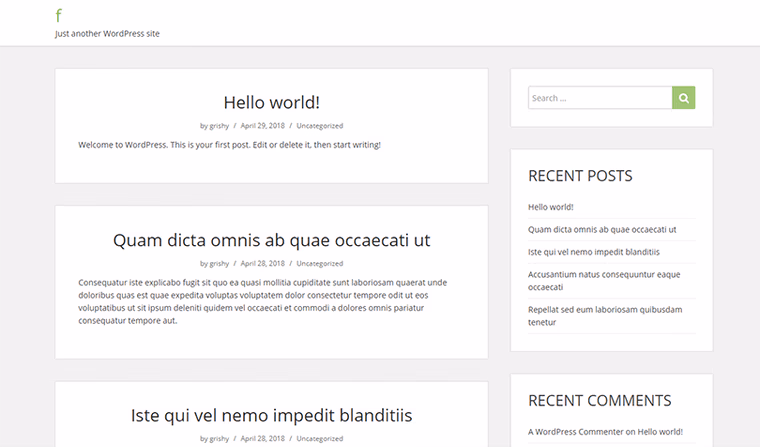This screenshot has width=760, height=447.
Task: Click author 'grishy' under Quam dicta post
Action: point(218,264)
